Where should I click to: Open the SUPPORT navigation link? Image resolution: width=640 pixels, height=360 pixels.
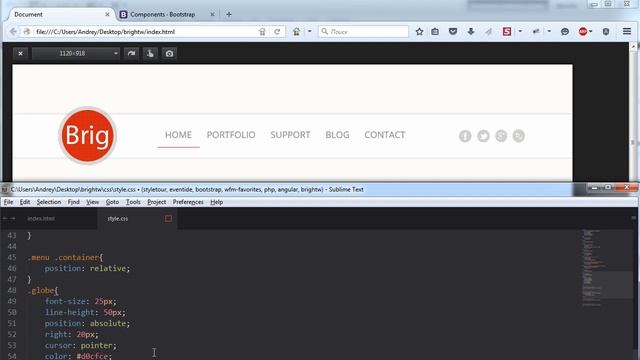click(290, 135)
